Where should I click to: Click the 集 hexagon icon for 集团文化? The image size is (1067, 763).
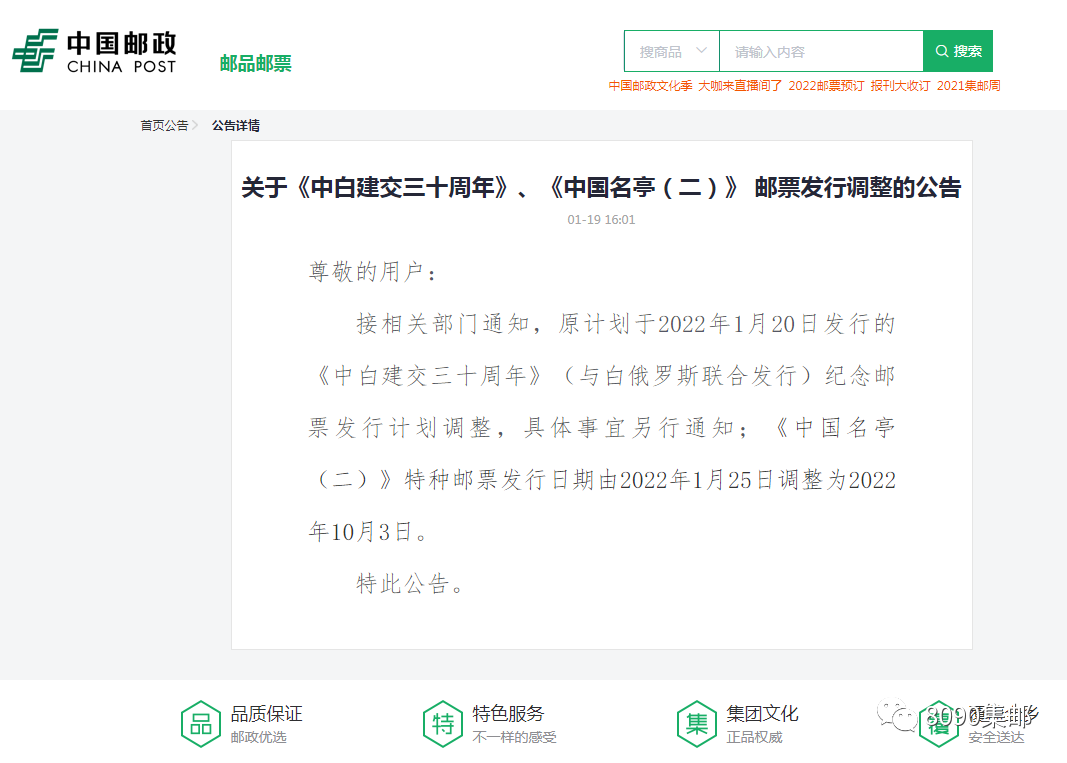pyautogui.click(x=697, y=724)
